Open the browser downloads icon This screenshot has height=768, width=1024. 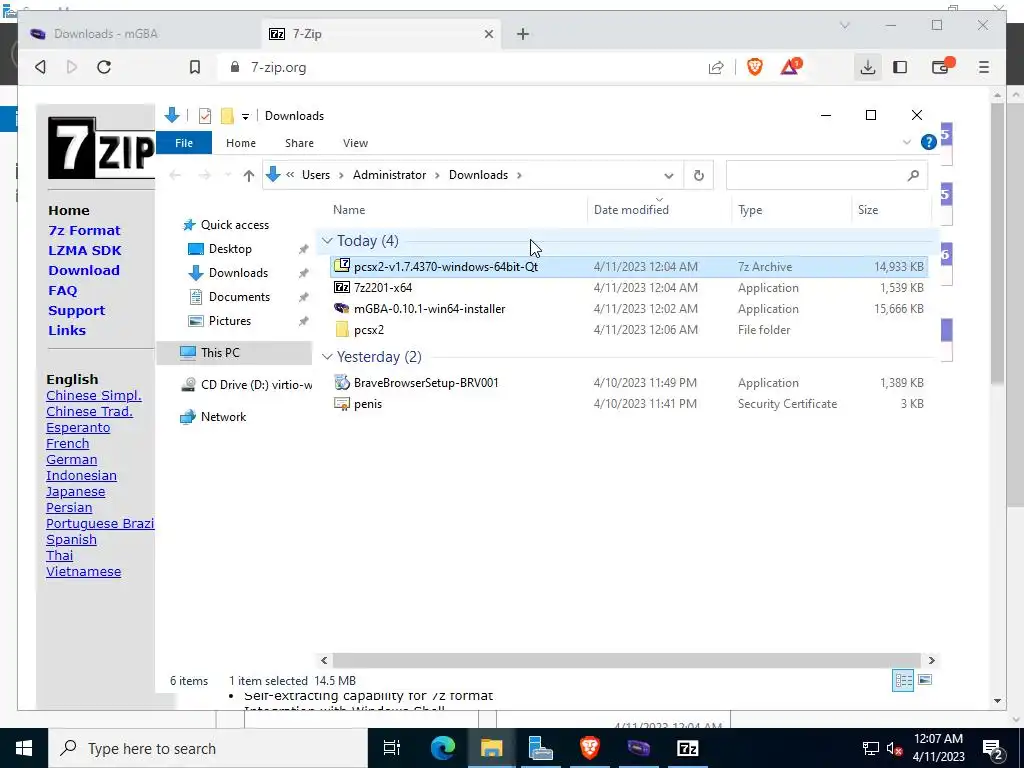(867, 67)
